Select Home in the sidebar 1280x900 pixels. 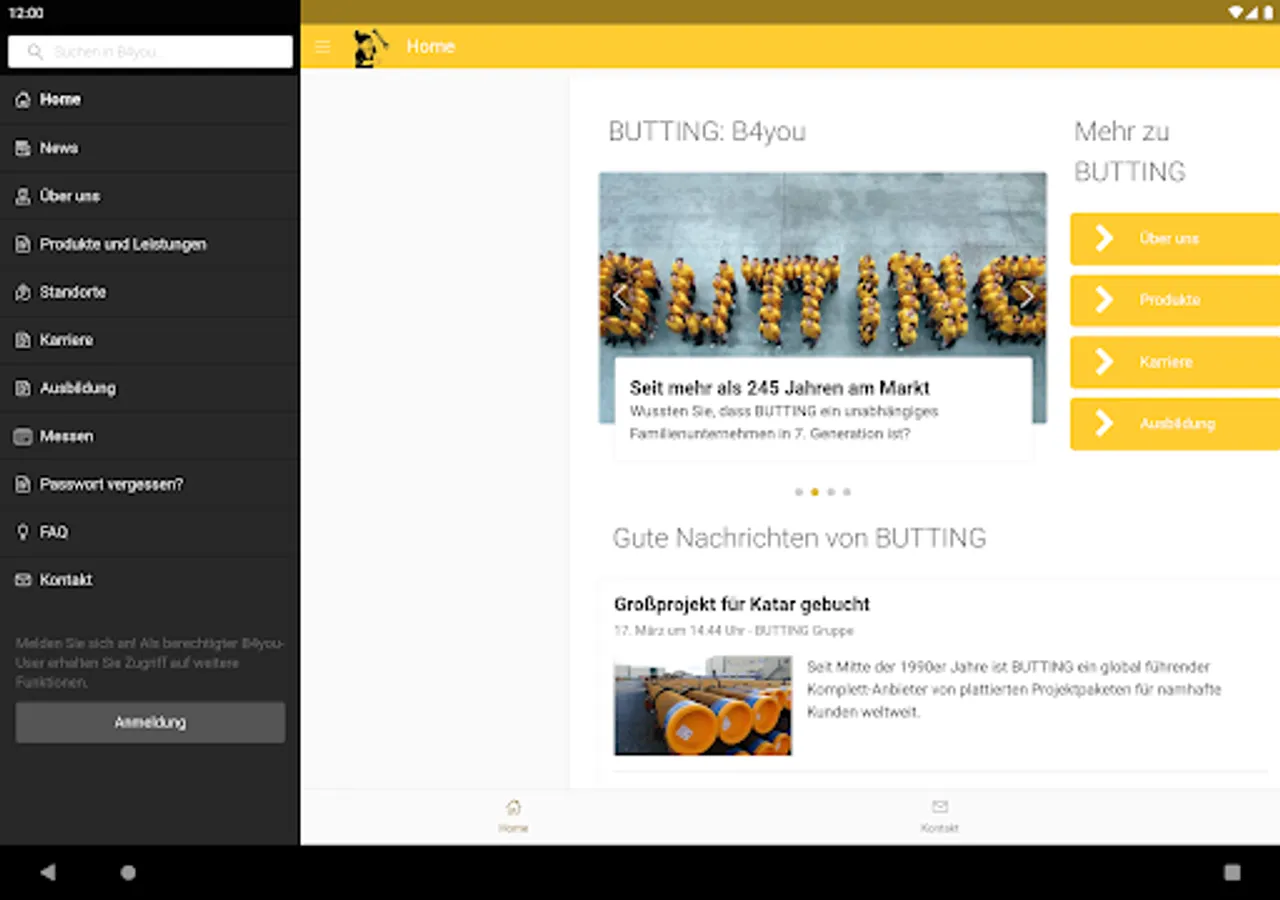150,100
